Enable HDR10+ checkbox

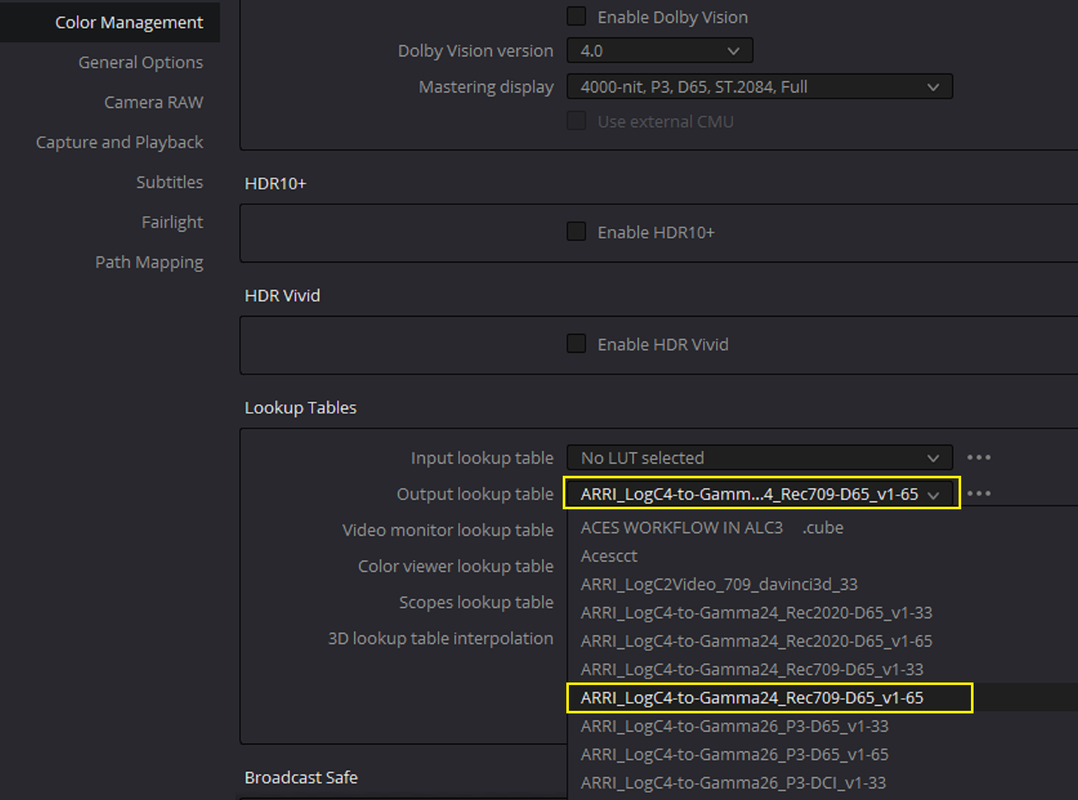pyautogui.click(x=576, y=232)
